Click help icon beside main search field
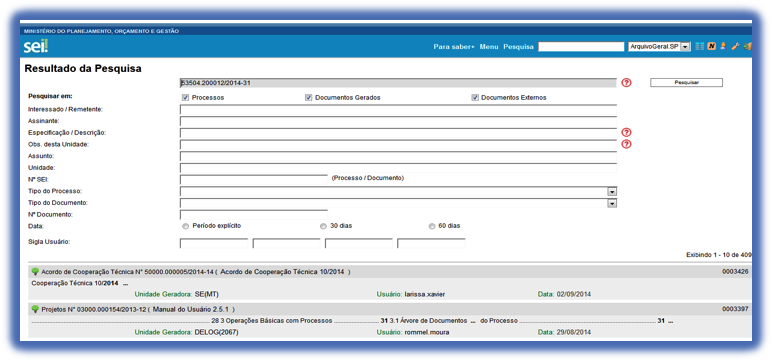Screen dimensions: 772x361 pos(626,83)
